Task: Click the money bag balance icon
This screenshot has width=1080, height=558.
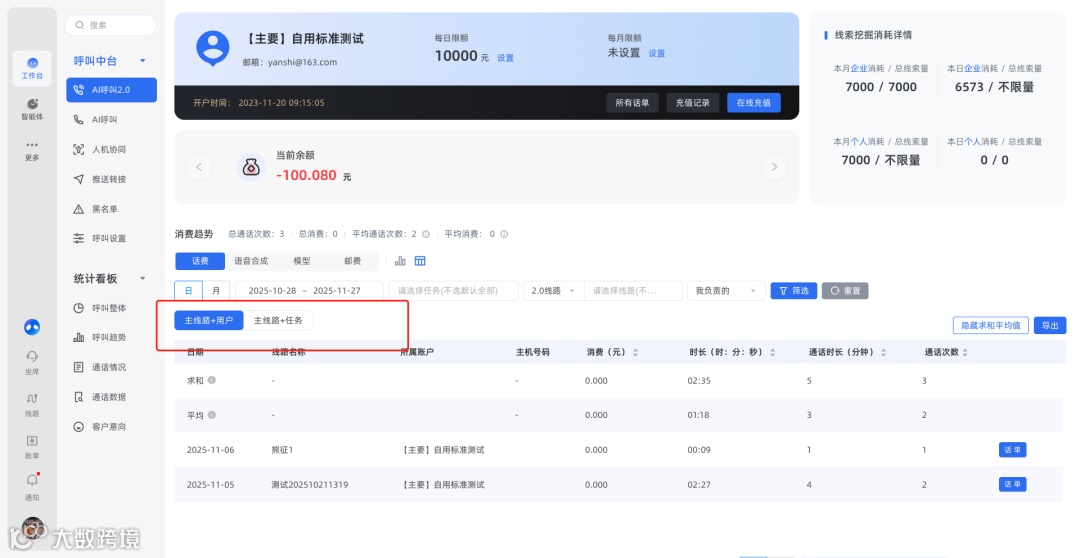Action: [251, 167]
